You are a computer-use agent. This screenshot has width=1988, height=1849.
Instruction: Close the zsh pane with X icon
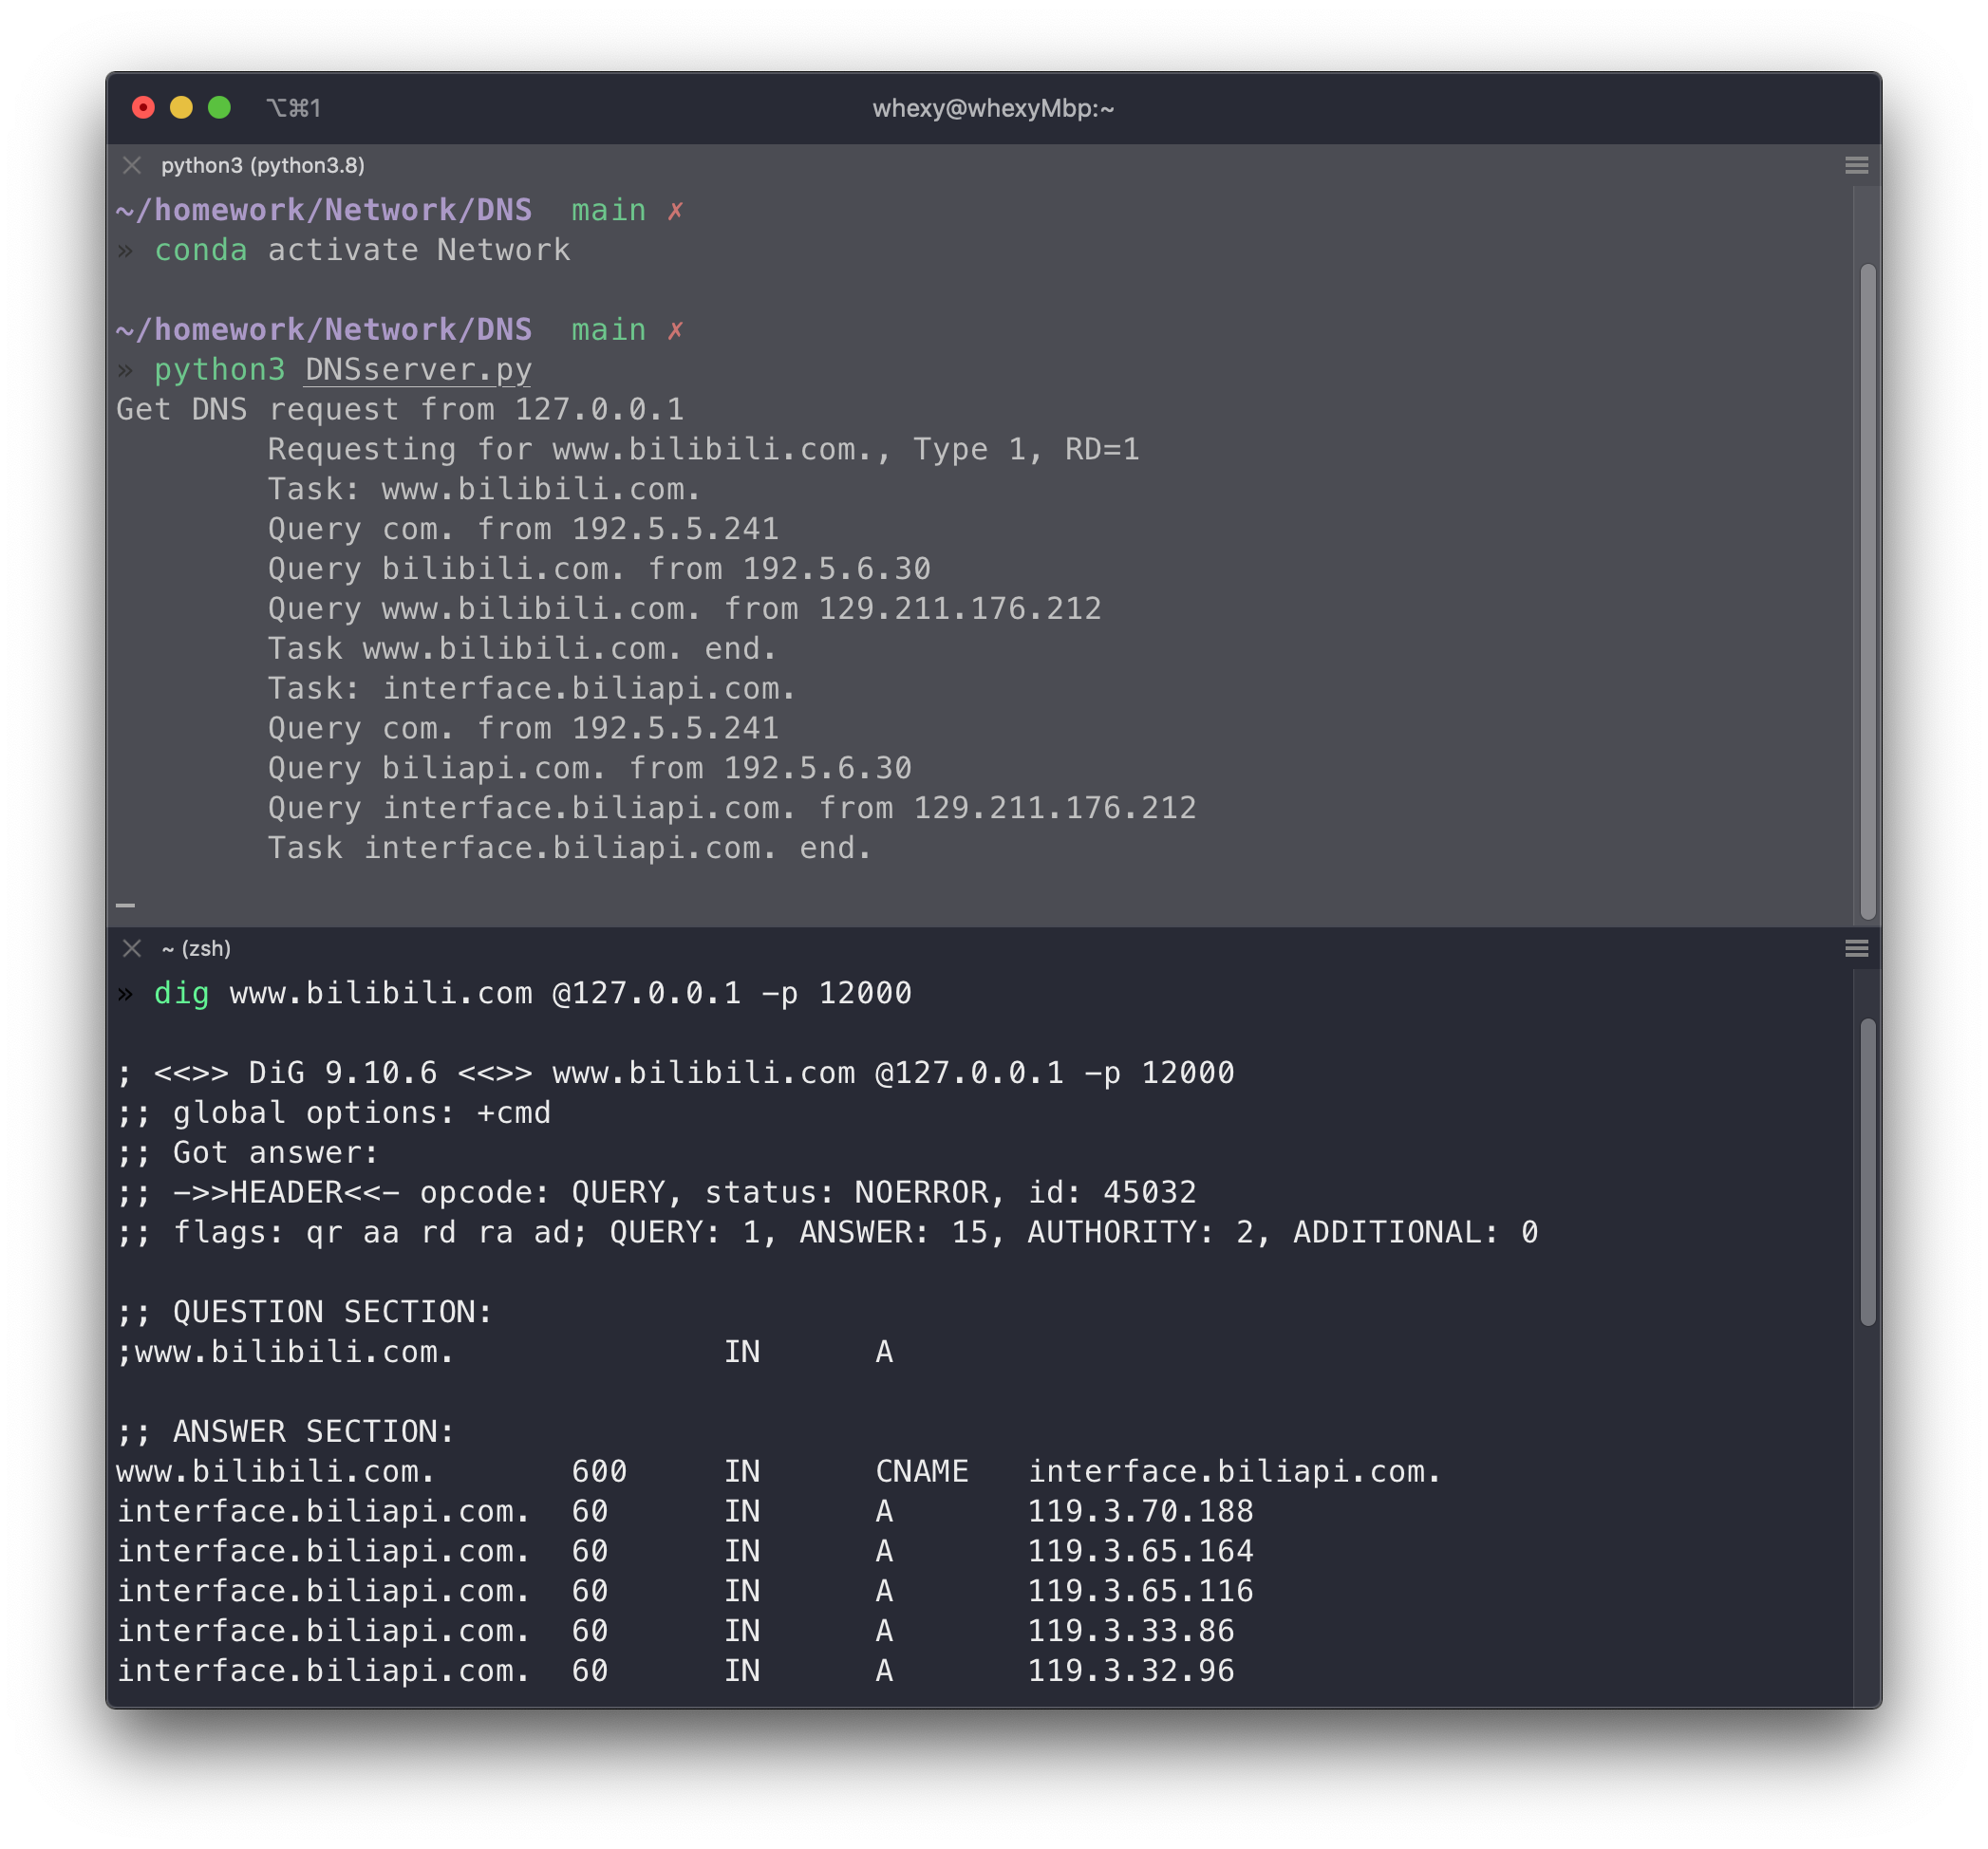[x=132, y=948]
